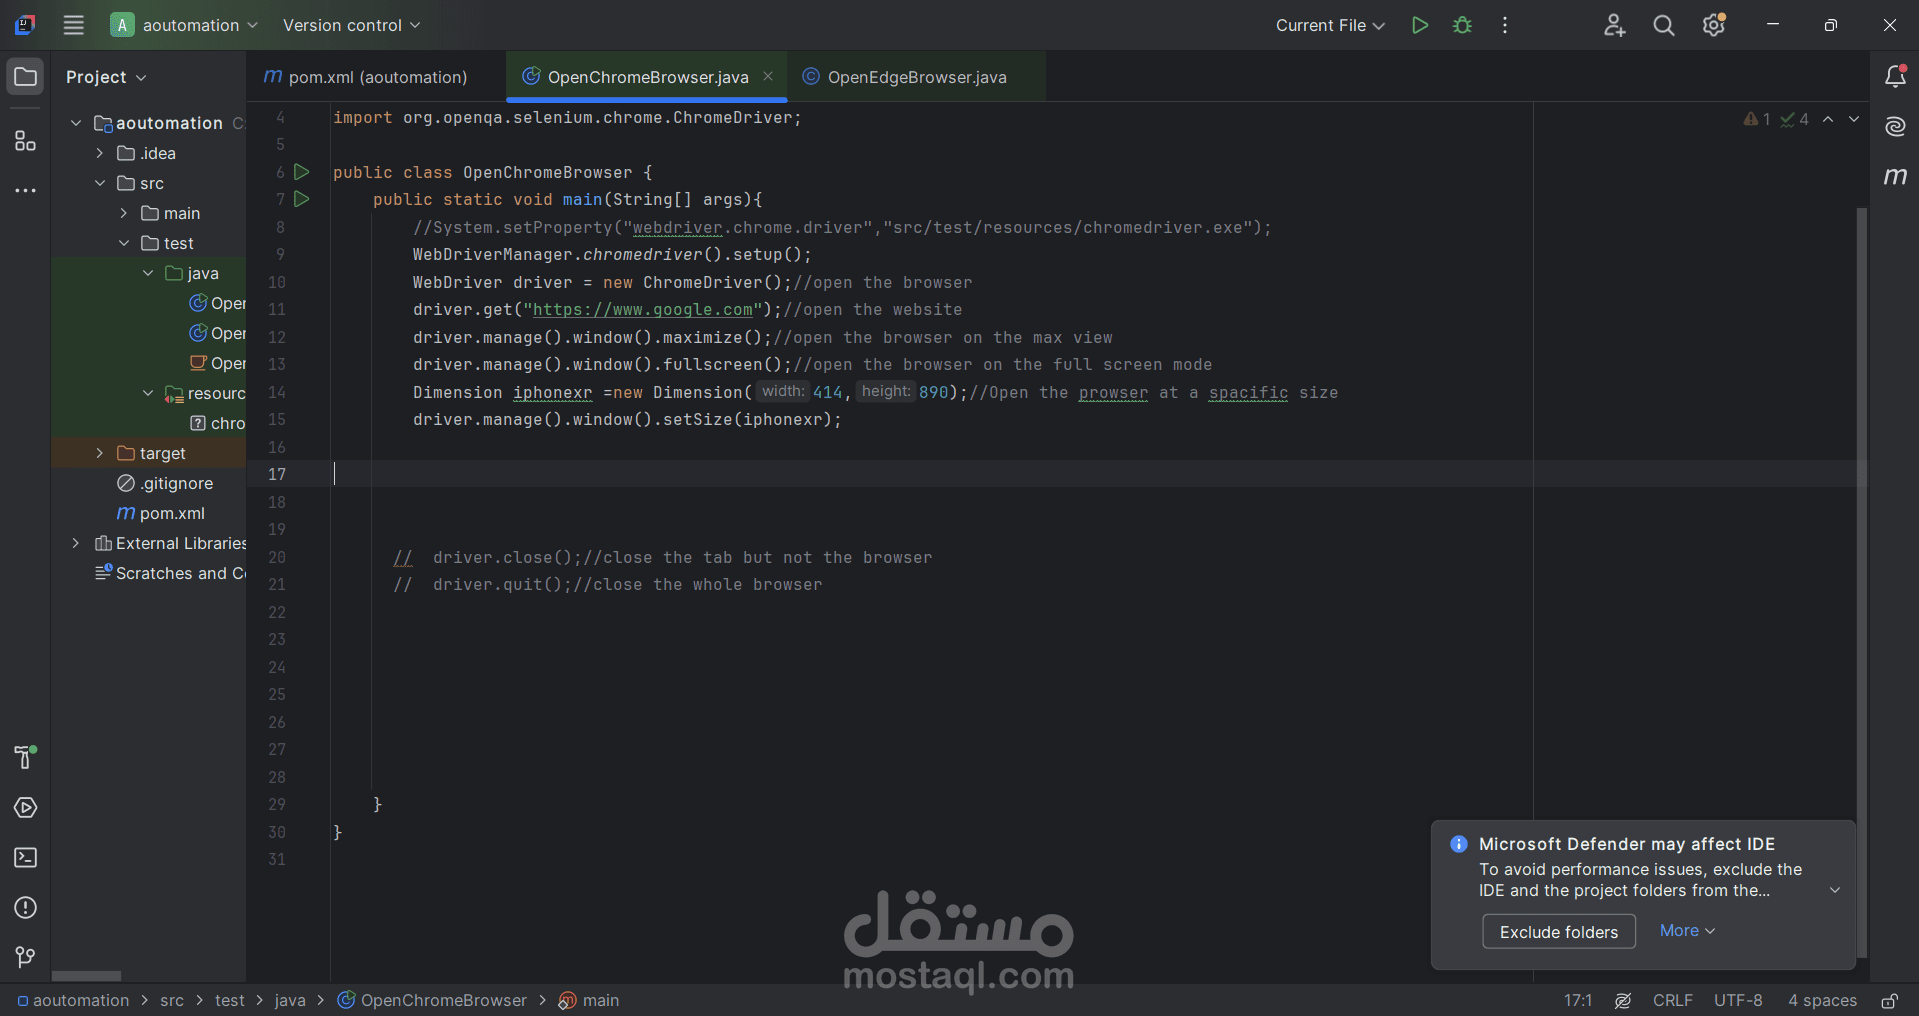Open the Git version control tool window
The height and width of the screenshot is (1016, 1919).
(26, 957)
